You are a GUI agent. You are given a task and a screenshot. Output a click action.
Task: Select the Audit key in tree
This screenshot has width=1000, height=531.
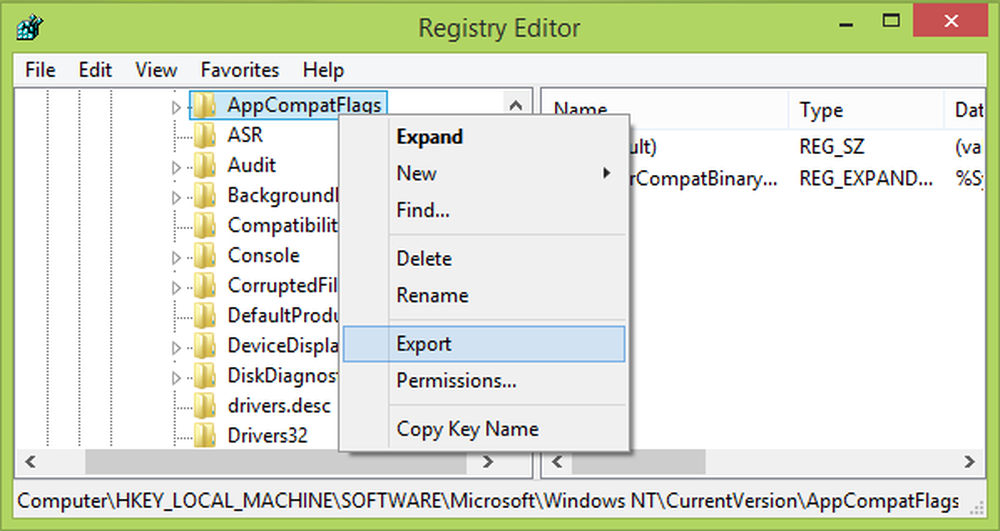252,165
